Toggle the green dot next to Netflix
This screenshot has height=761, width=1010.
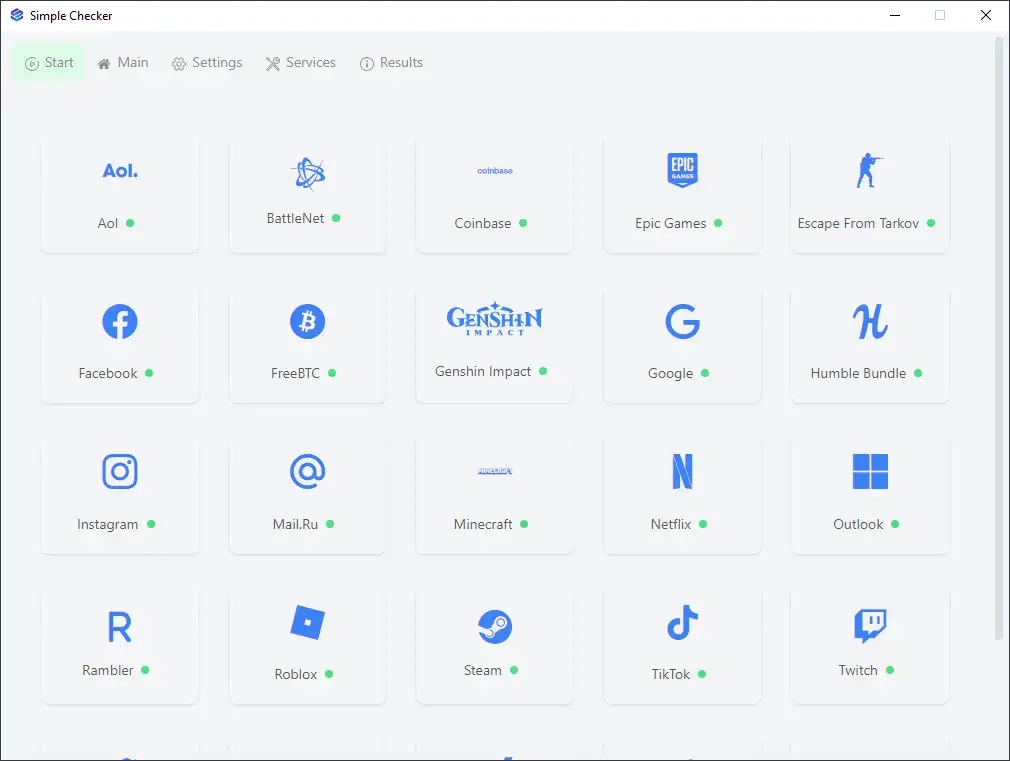703,524
